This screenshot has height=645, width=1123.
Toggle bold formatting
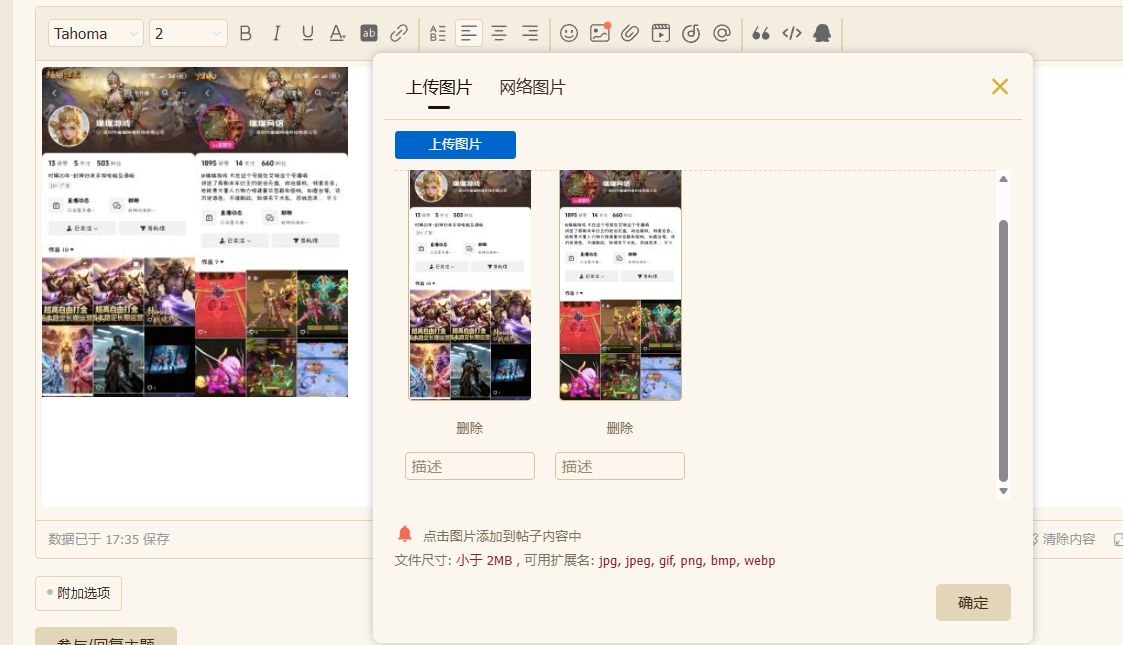(x=246, y=33)
